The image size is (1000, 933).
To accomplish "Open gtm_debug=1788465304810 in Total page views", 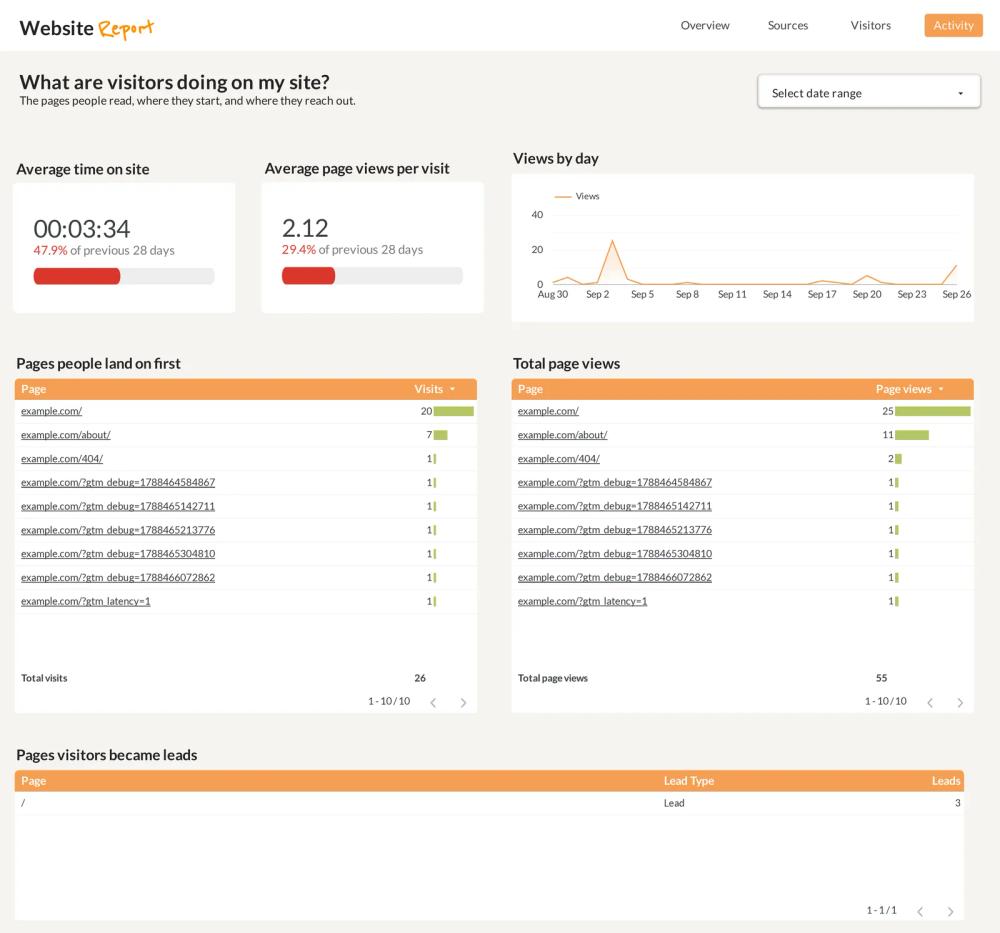I will tap(615, 554).
